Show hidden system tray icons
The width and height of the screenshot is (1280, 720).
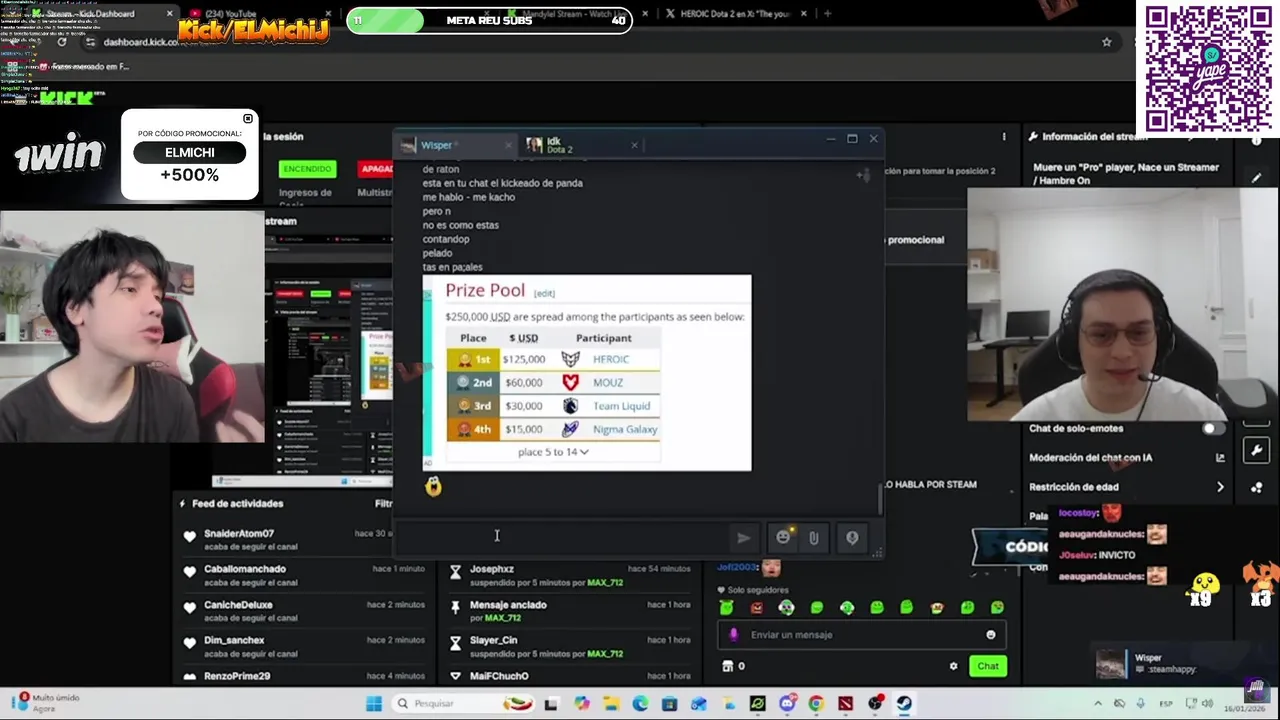point(1098,703)
